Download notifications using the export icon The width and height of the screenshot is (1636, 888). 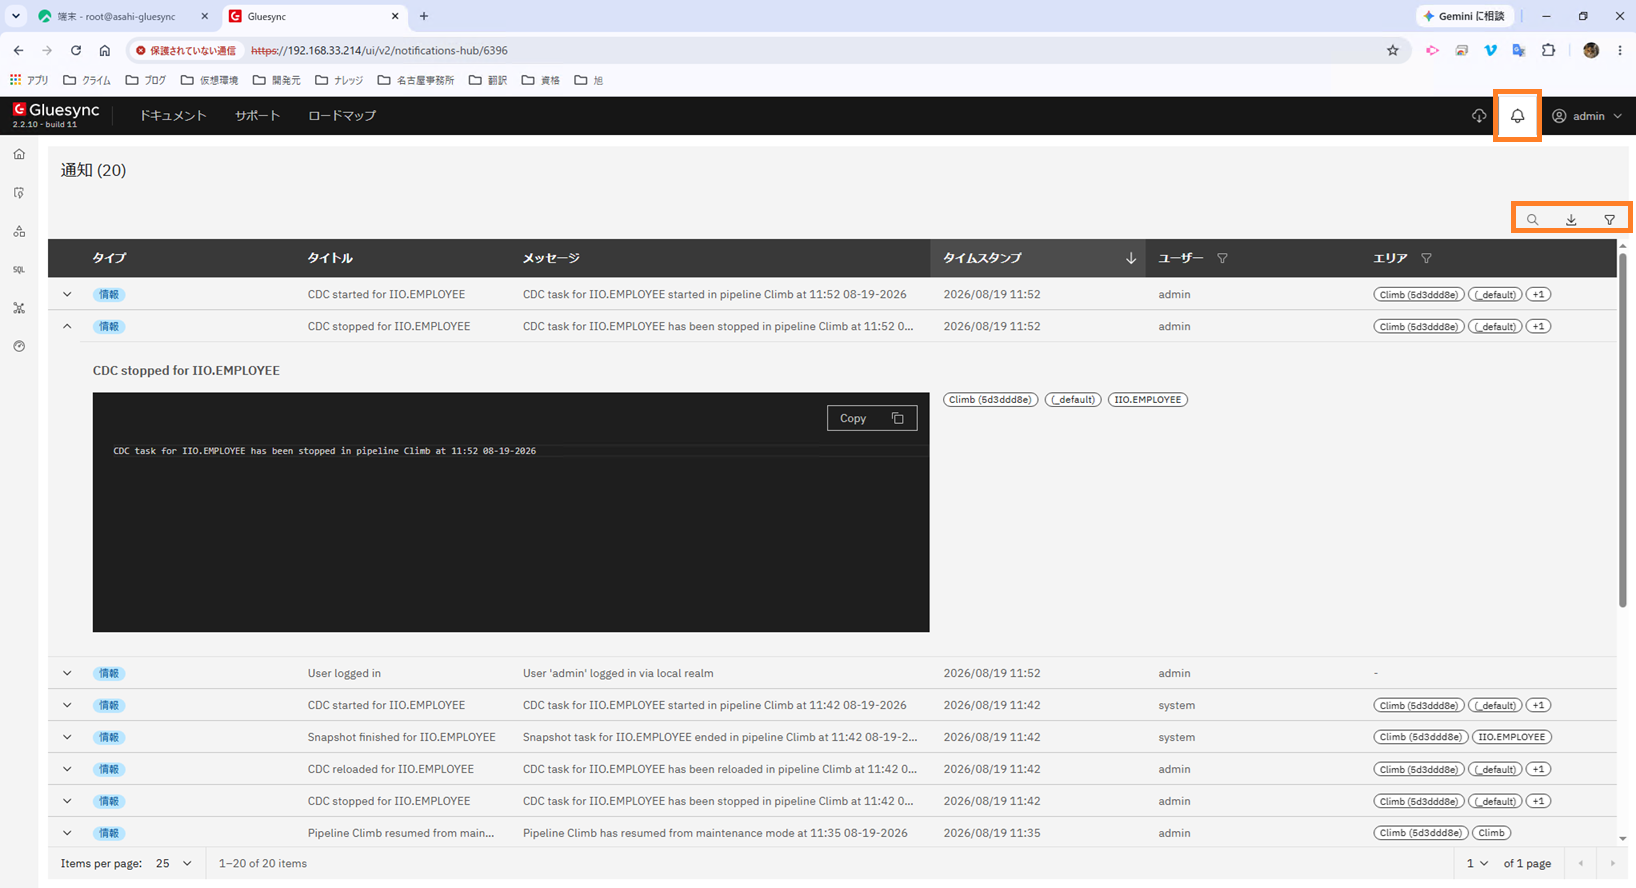point(1571,220)
